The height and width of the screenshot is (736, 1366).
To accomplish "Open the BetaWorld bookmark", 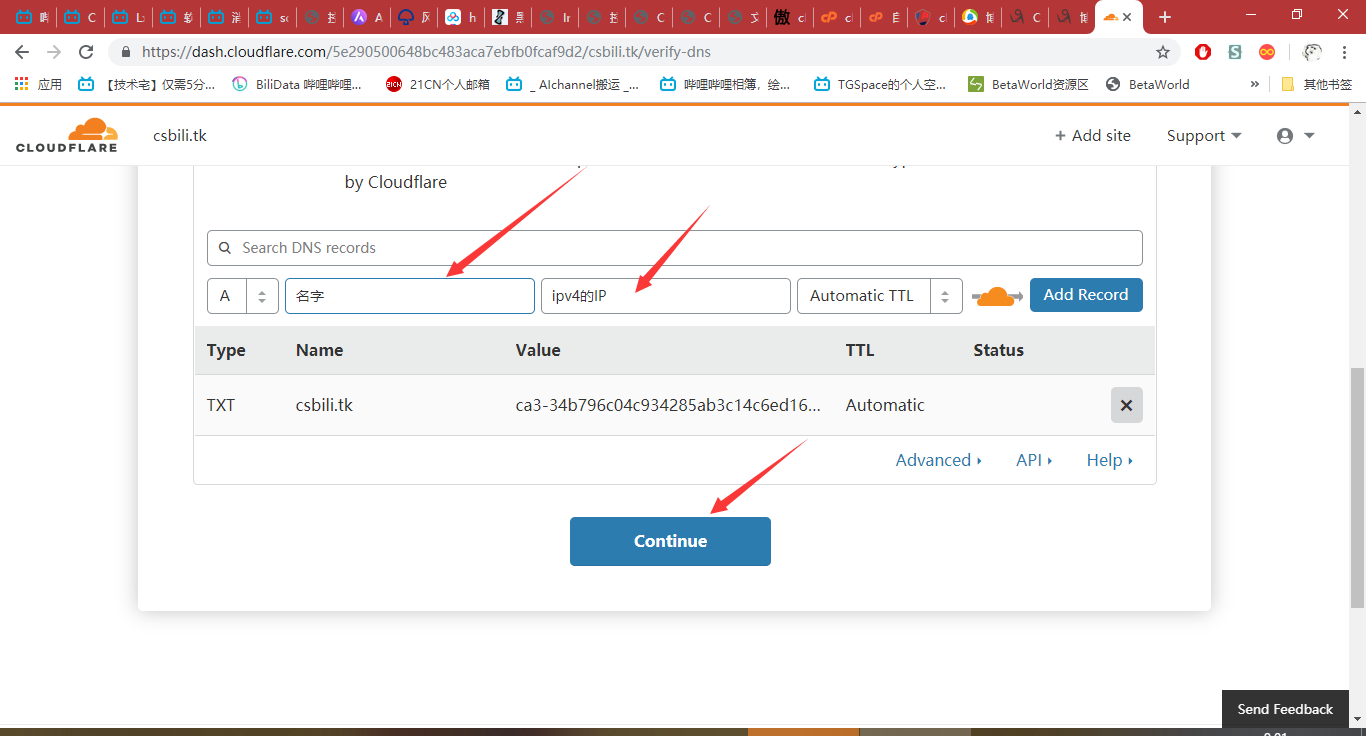I will (1148, 85).
